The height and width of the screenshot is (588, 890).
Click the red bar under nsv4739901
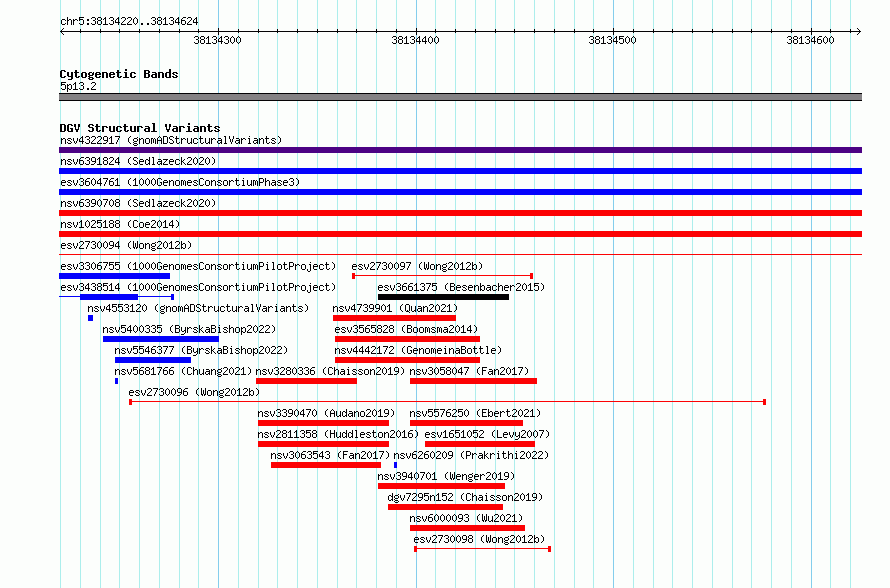pyautogui.click(x=394, y=318)
